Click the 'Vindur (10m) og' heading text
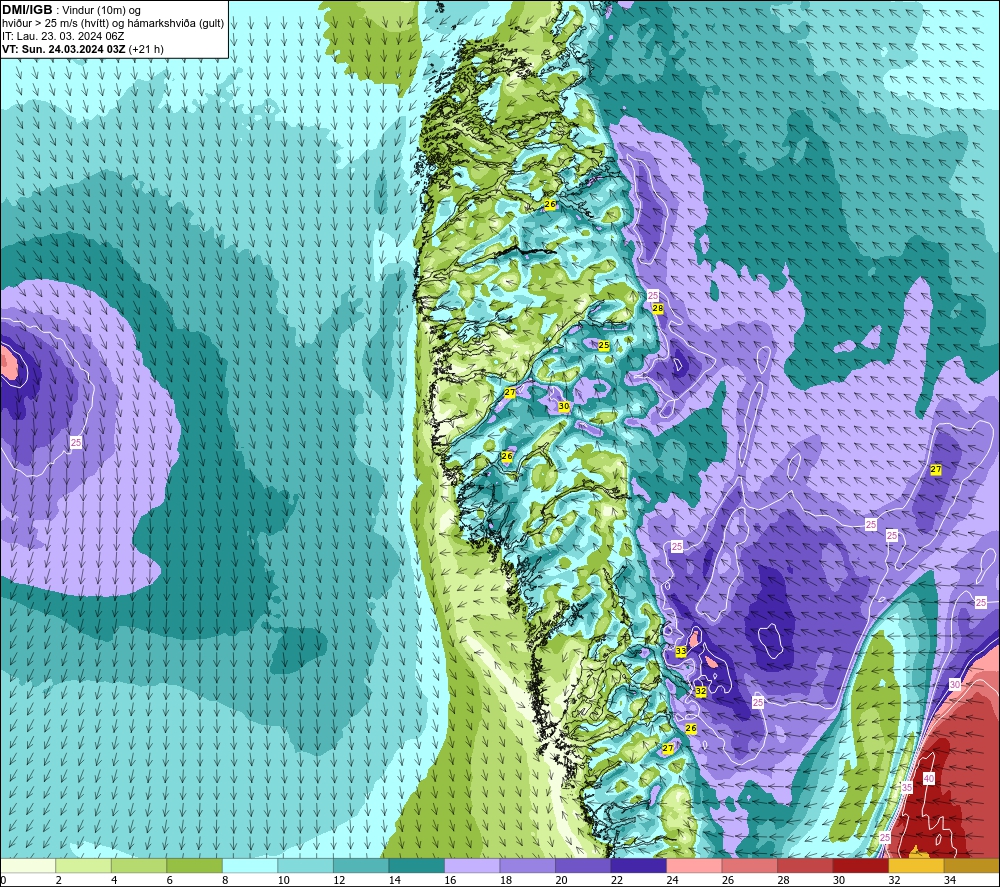The image size is (1000, 887). coord(101,10)
